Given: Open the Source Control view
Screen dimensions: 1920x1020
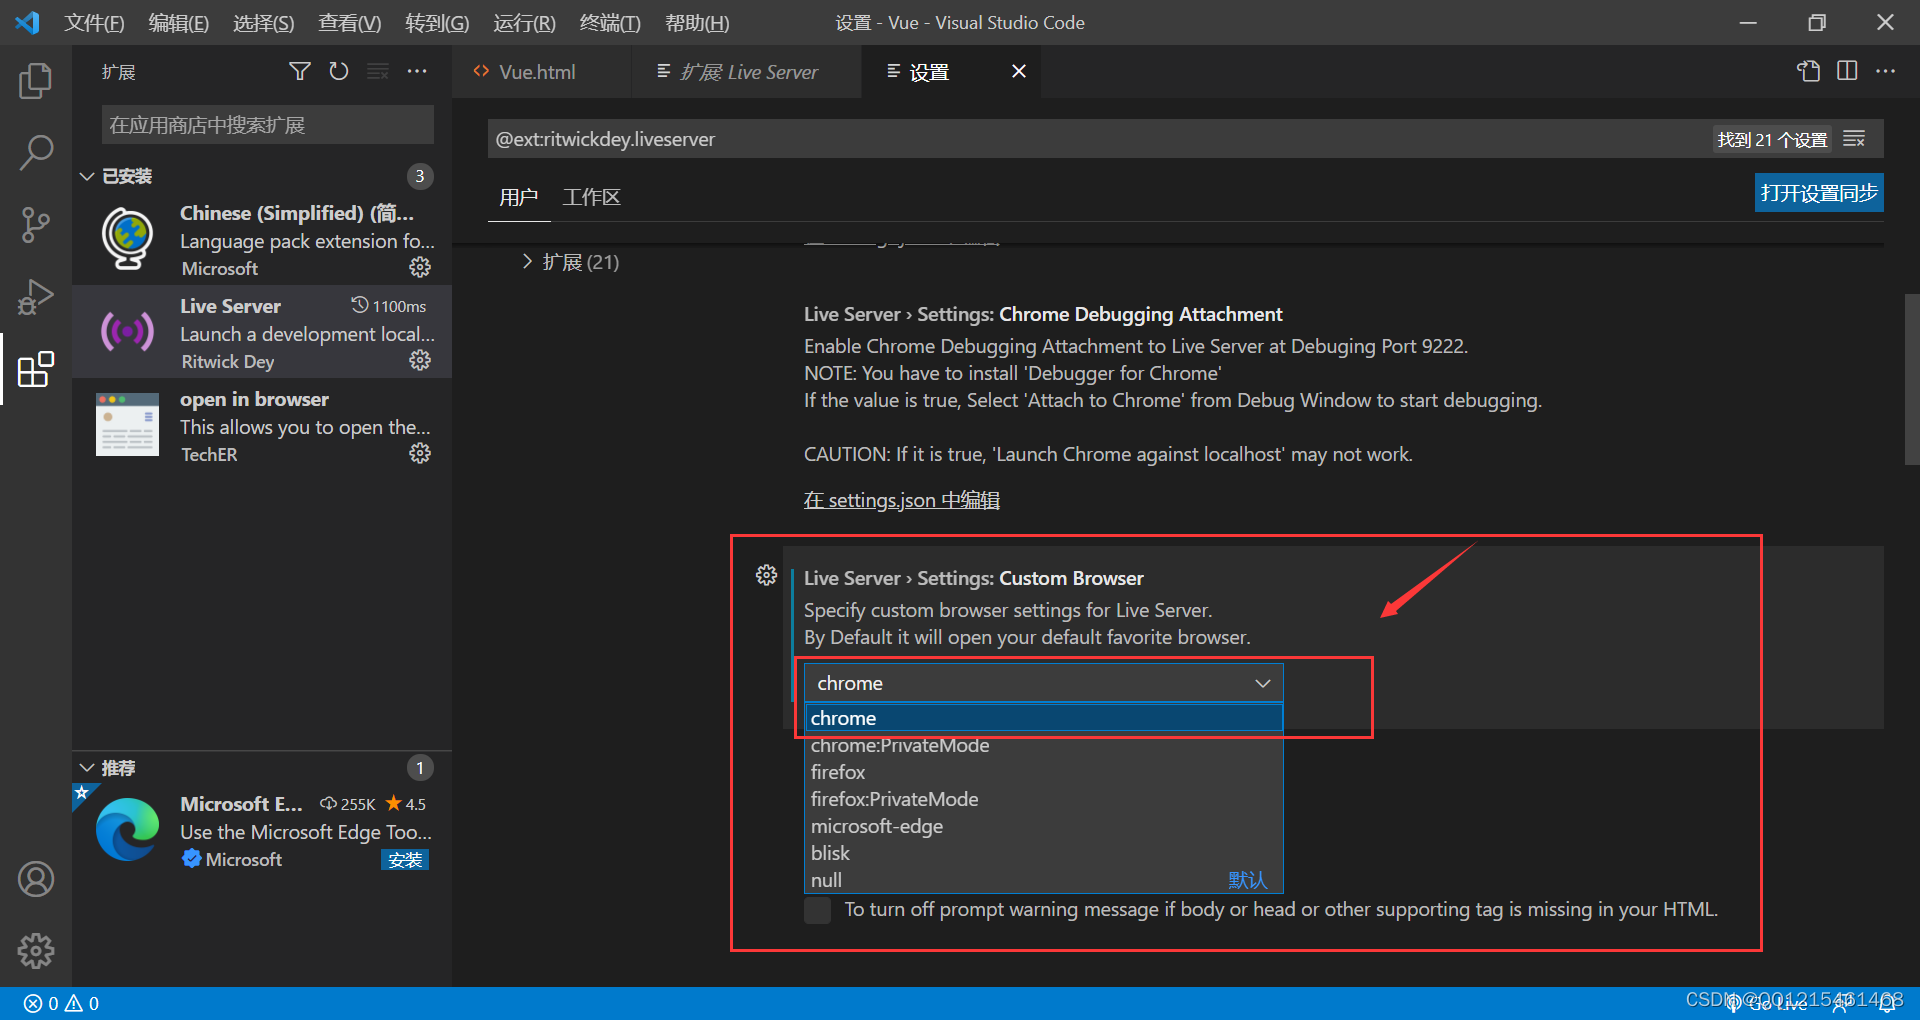Looking at the screenshot, I should 36,225.
